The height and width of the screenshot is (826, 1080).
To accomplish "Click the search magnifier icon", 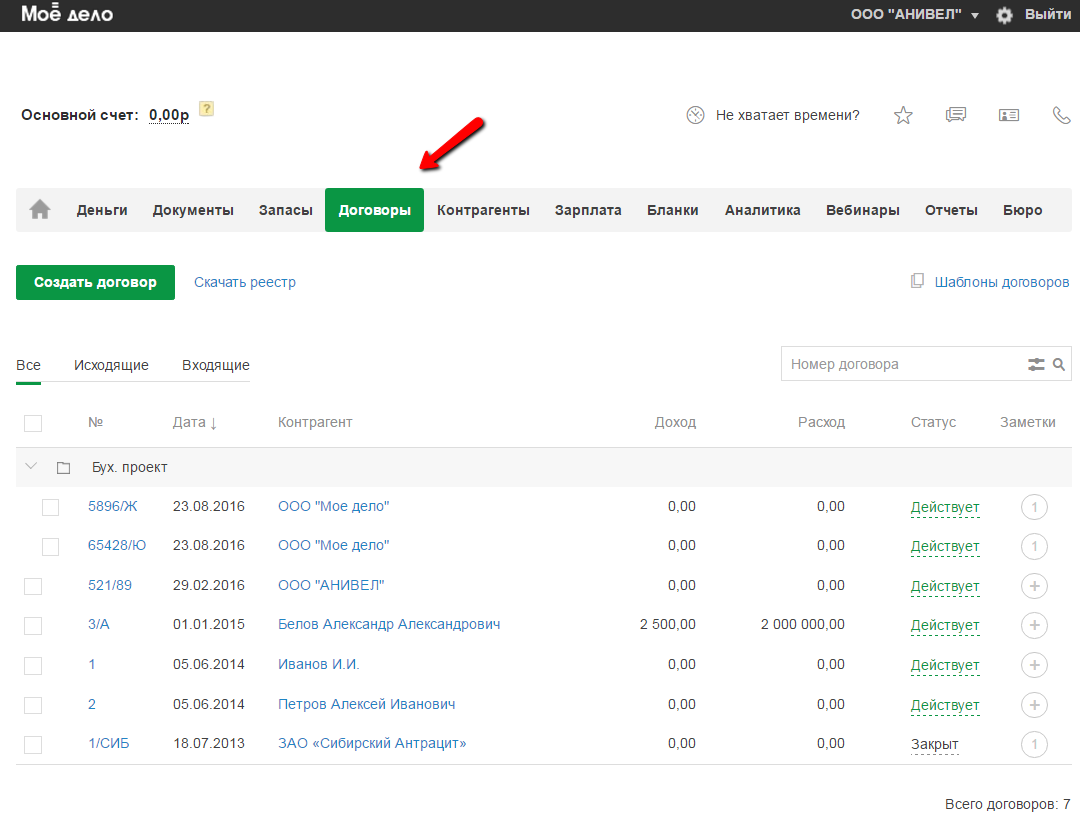I will click(1059, 365).
